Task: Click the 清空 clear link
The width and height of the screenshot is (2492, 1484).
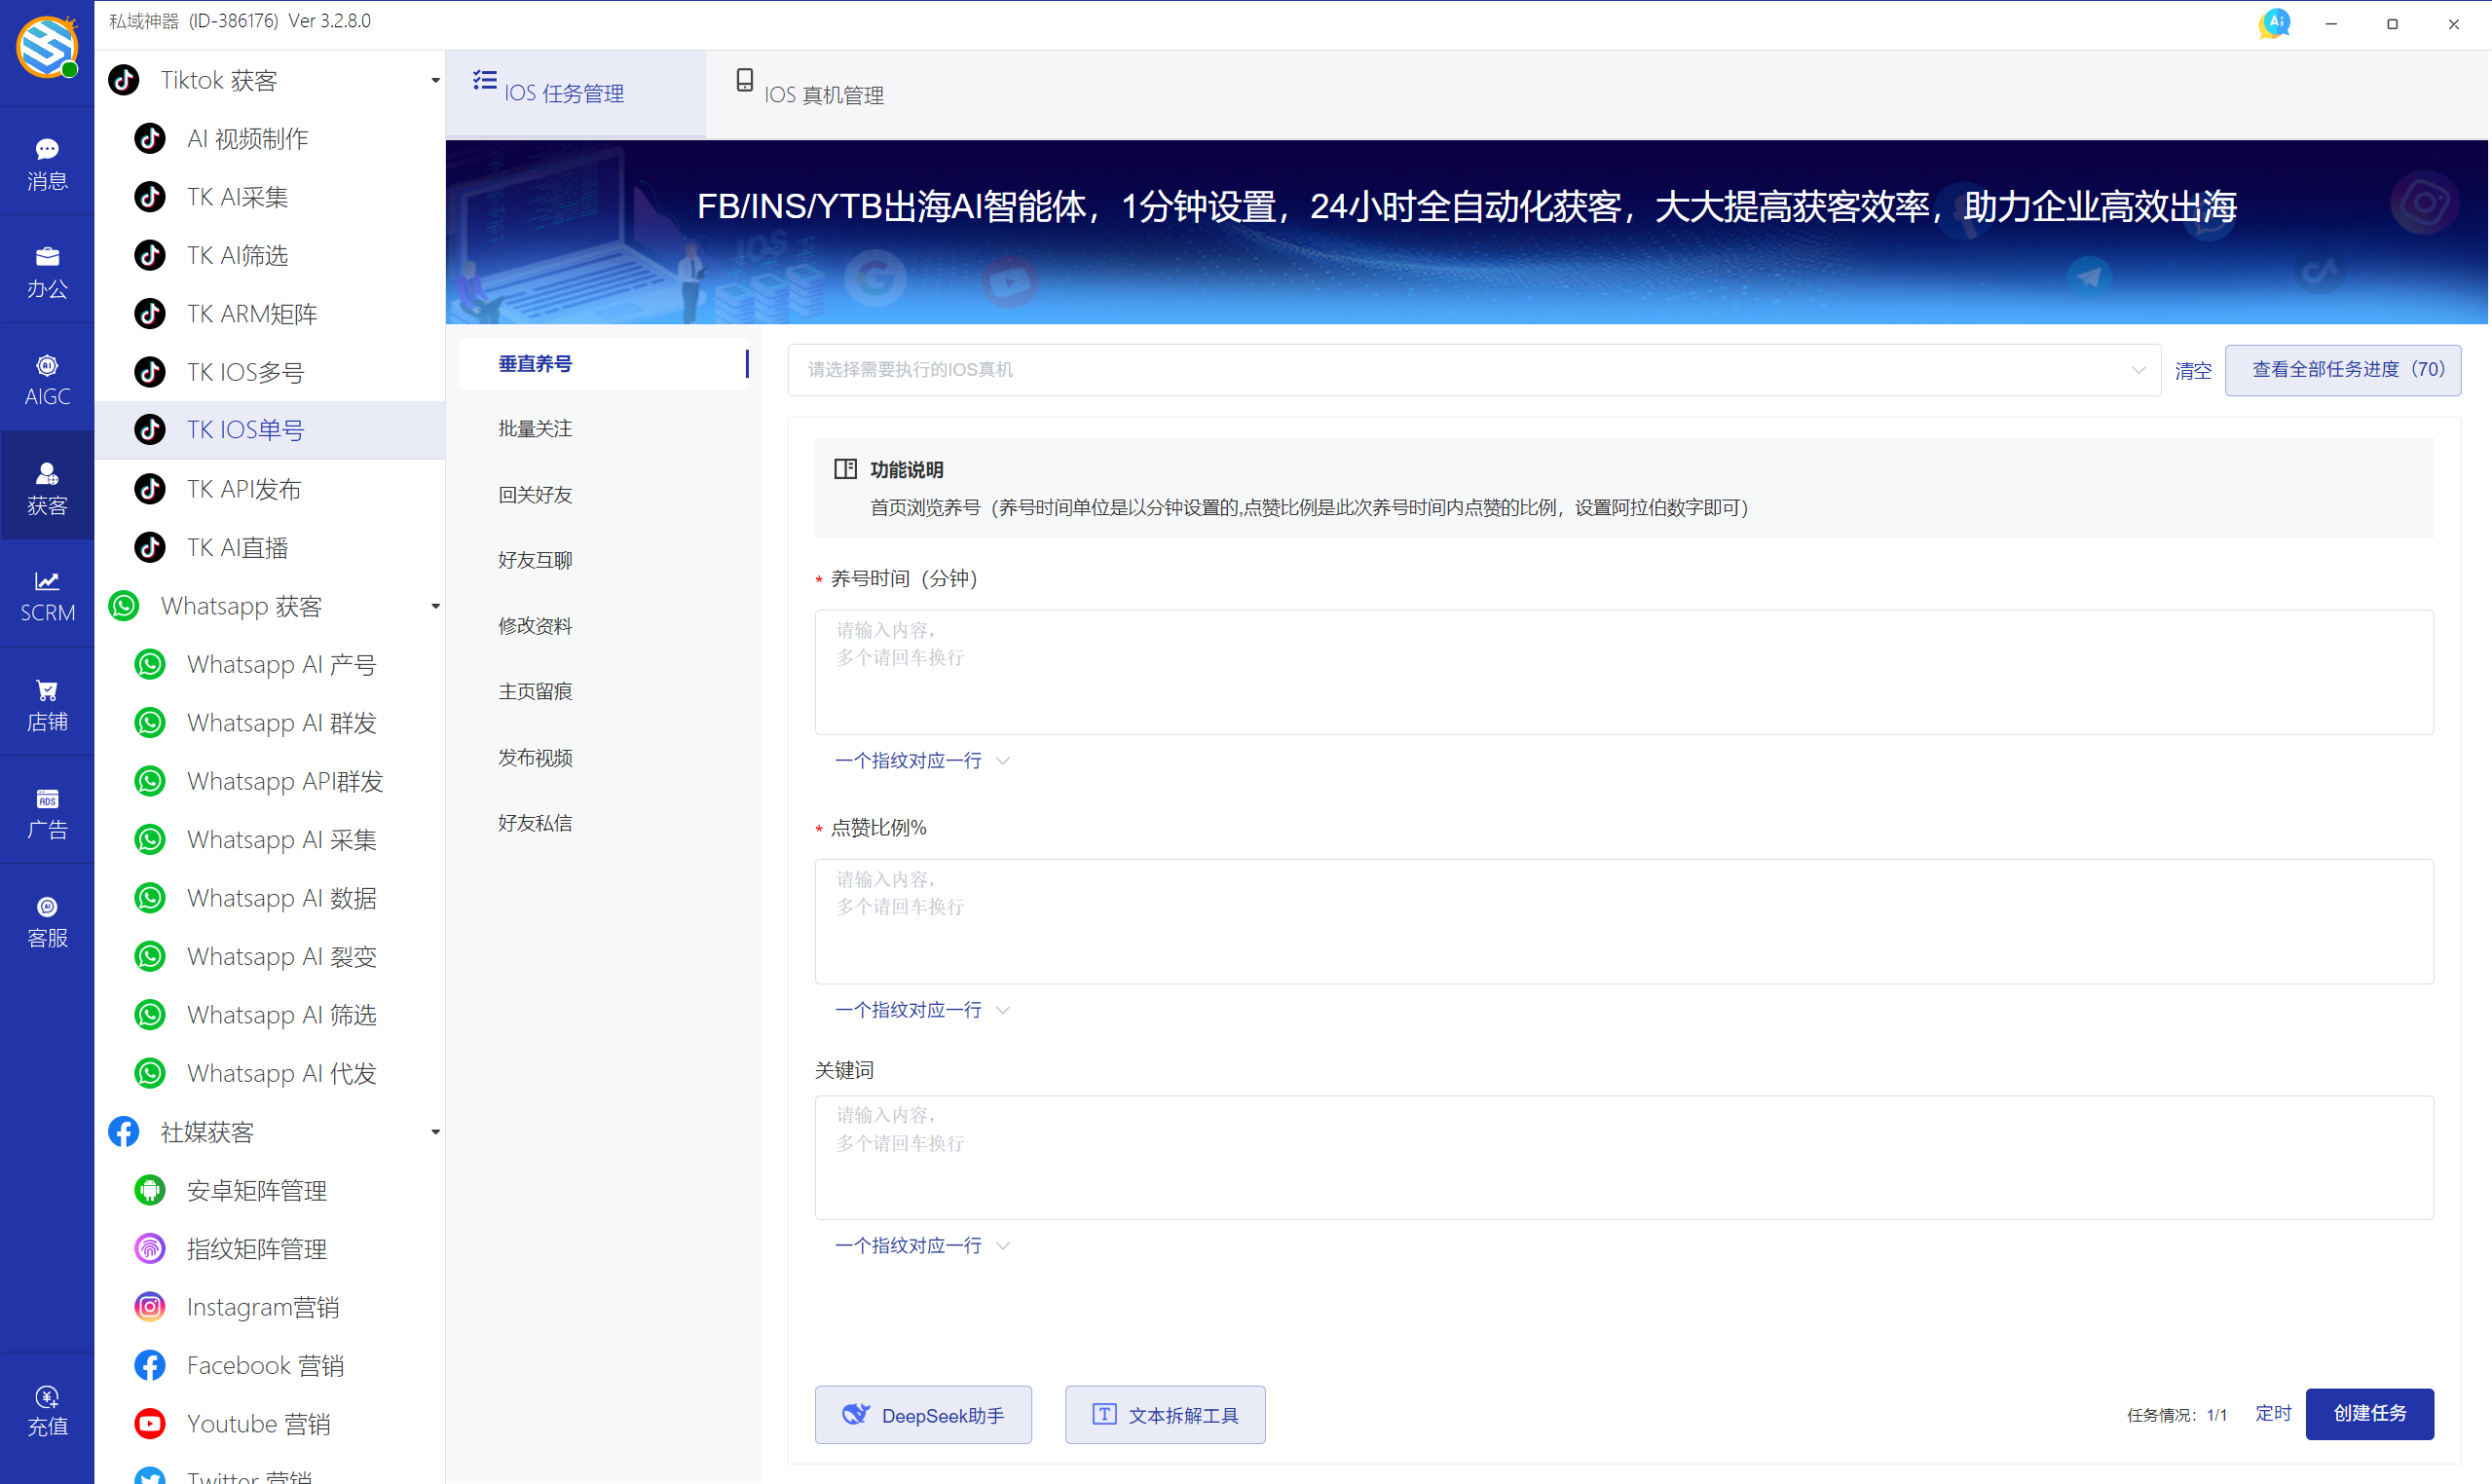Action: (x=2193, y=370)
